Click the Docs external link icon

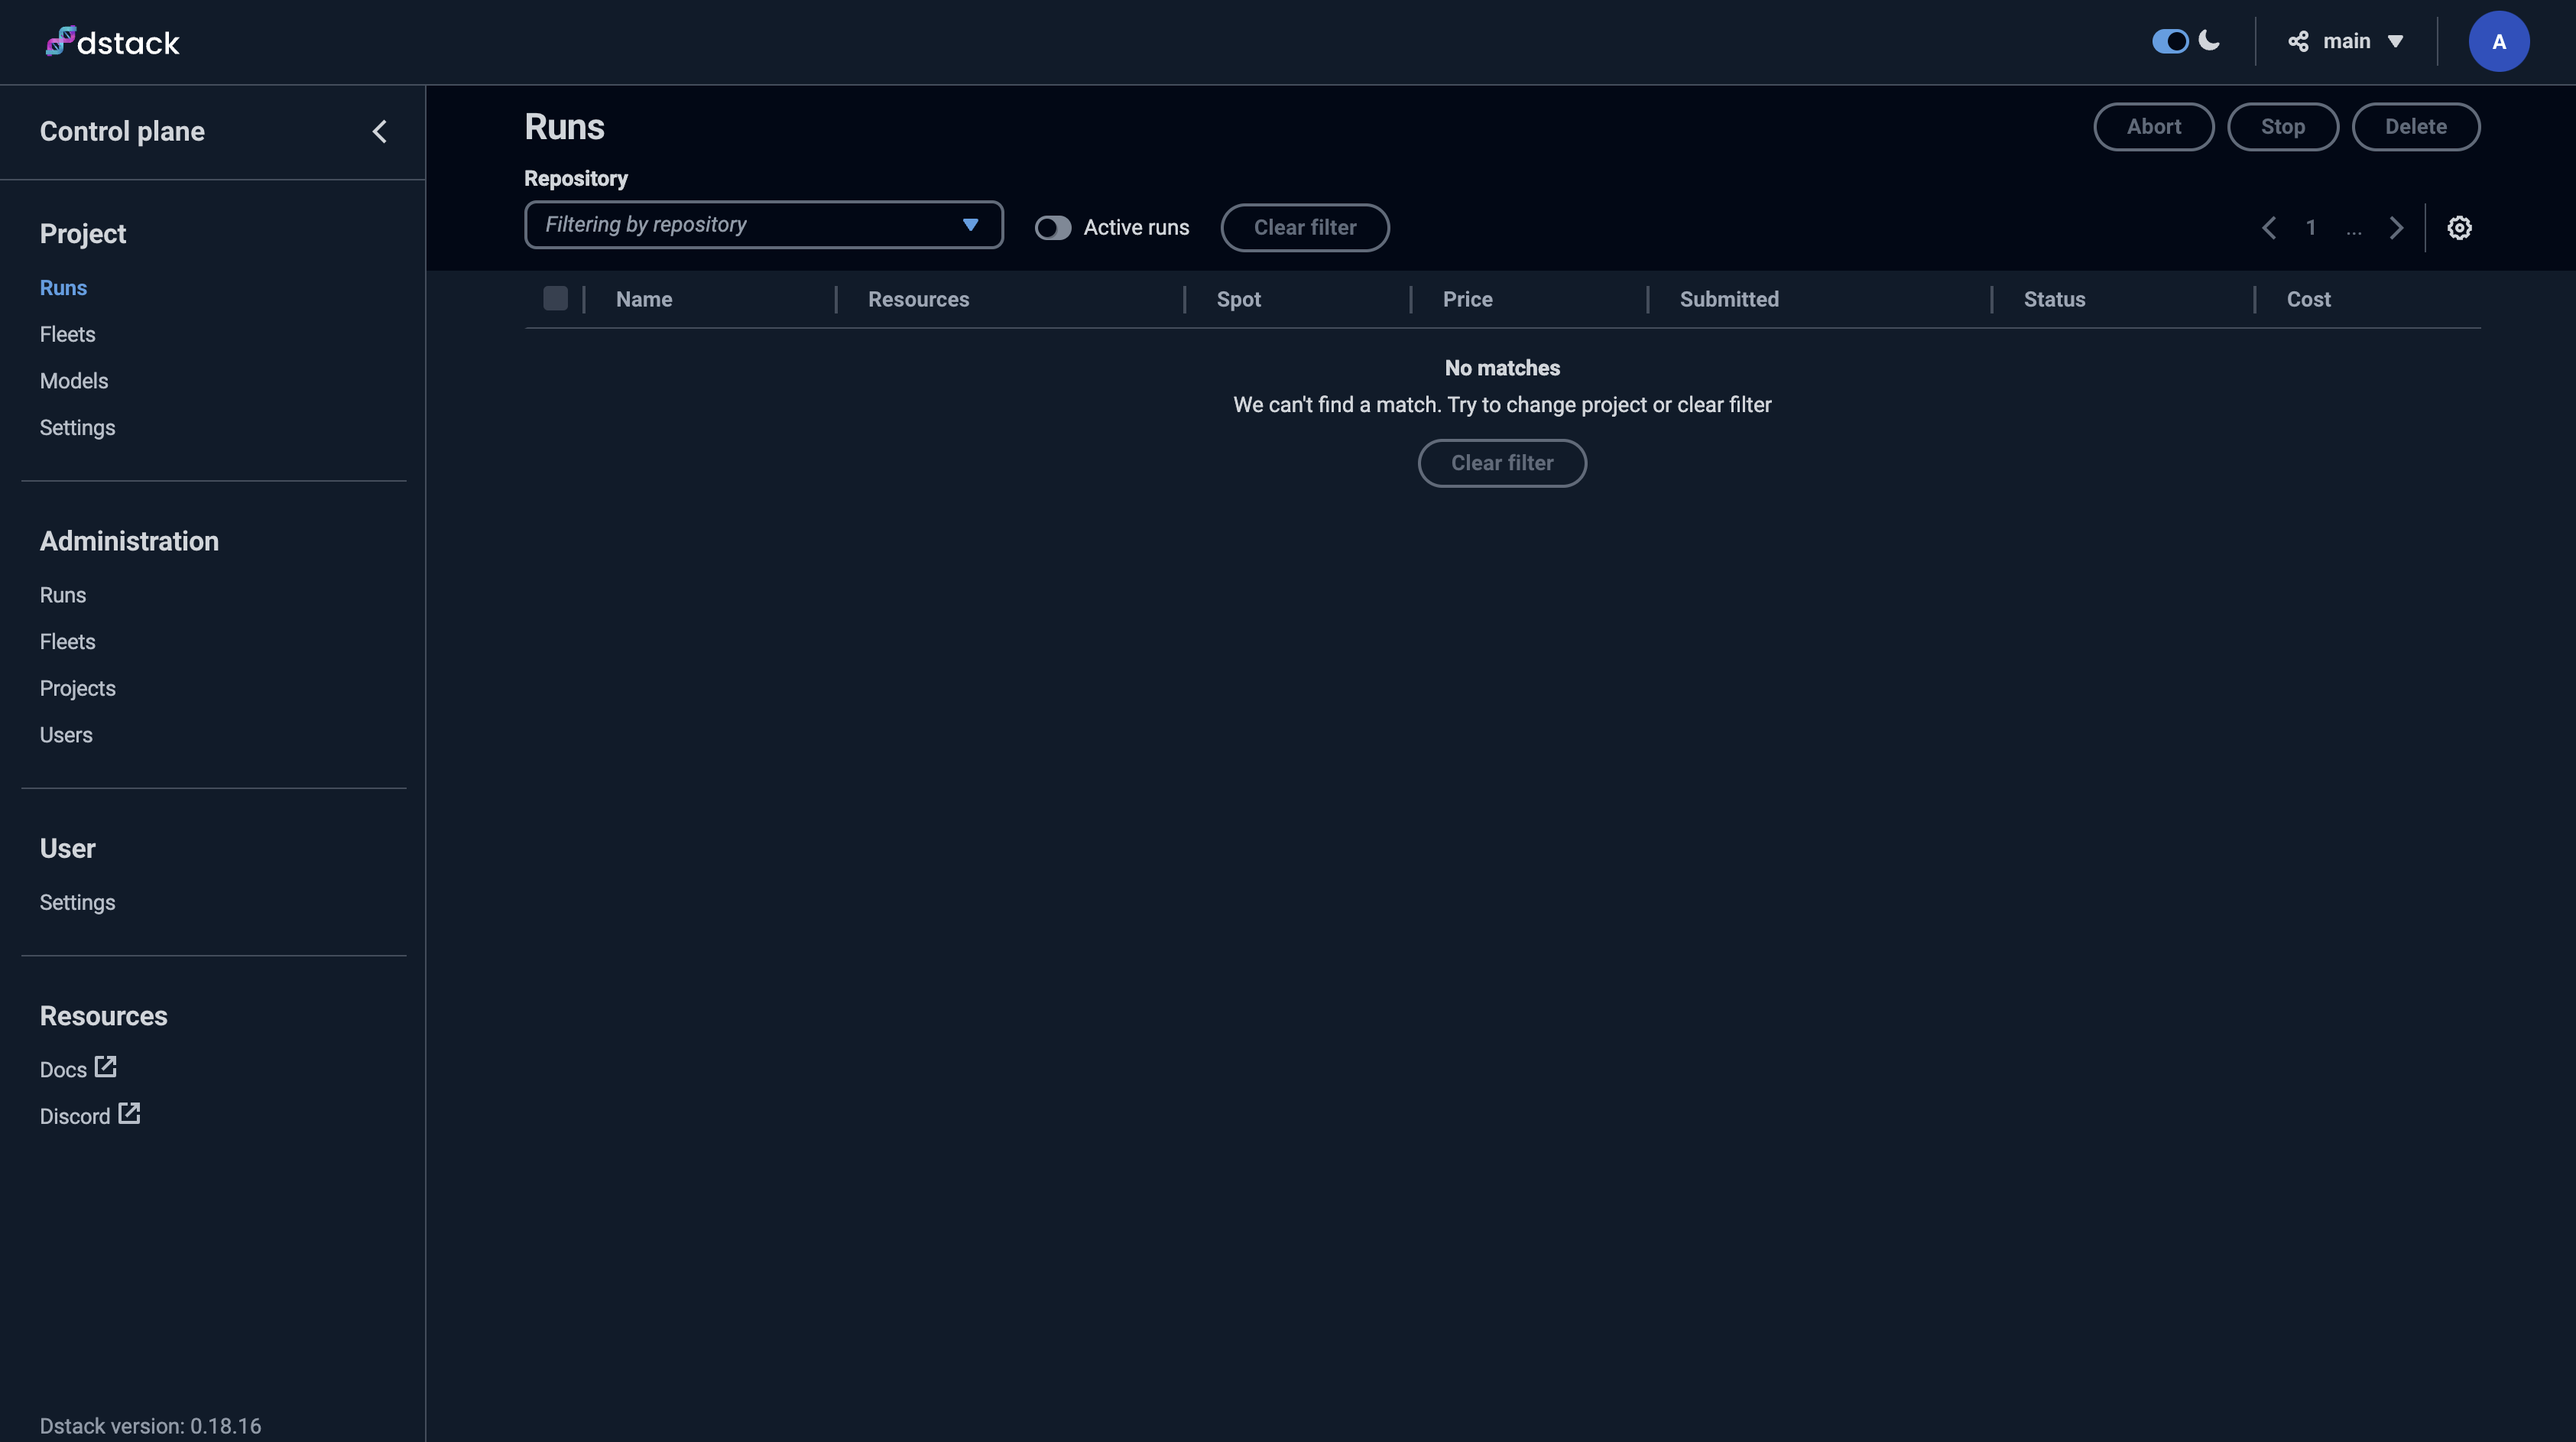point(106,1067)
